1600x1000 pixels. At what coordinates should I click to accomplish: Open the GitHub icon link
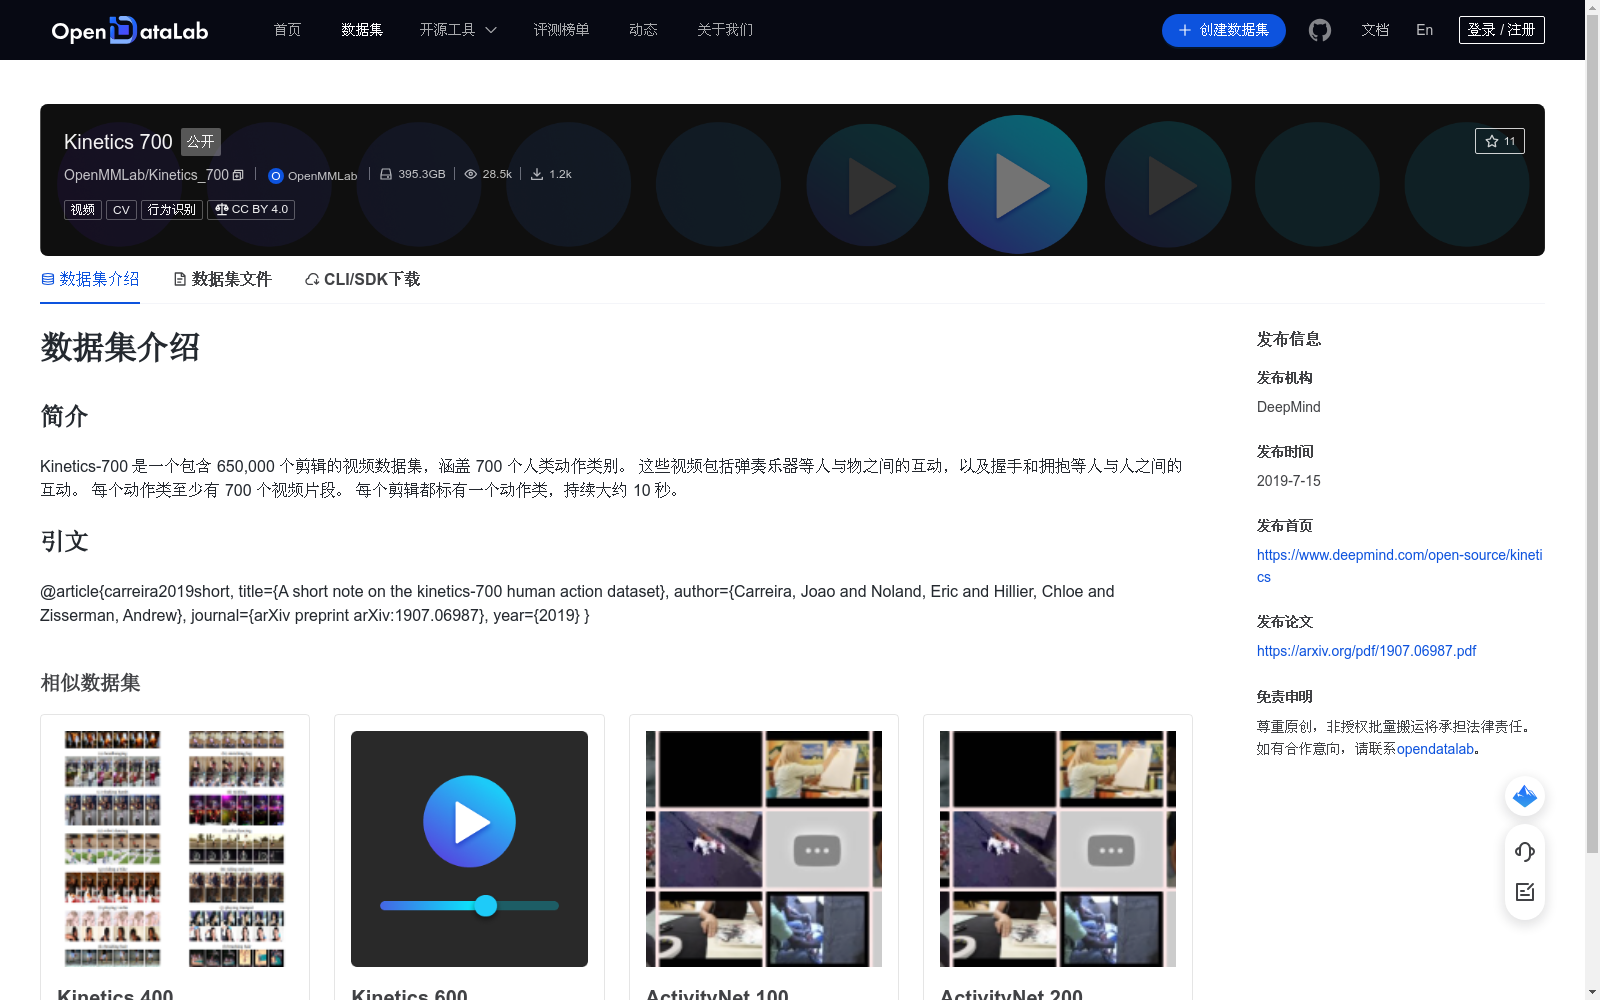(1320, 30)
